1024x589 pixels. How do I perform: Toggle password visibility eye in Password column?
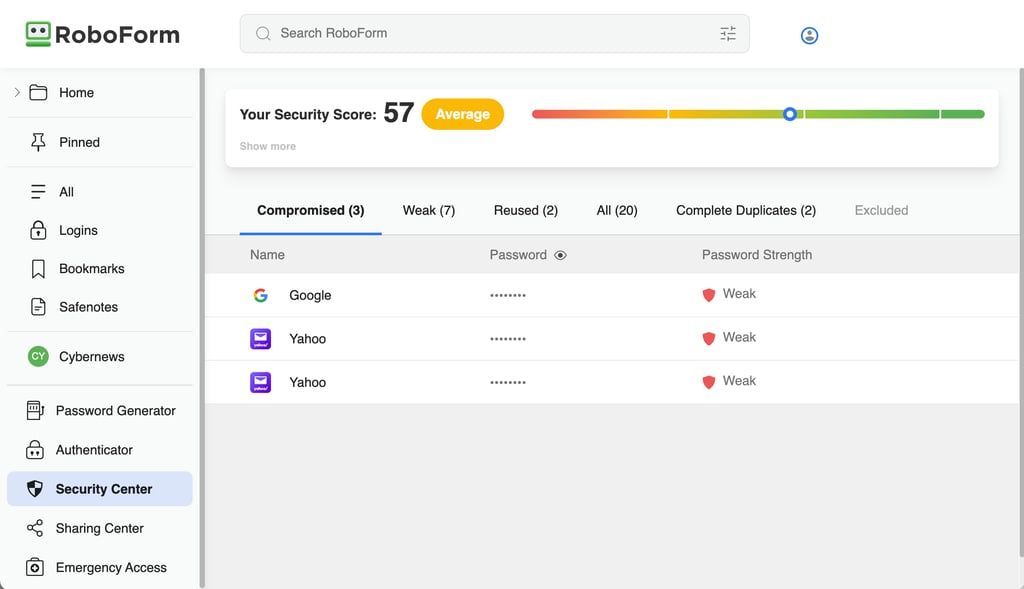click(560, 255)
